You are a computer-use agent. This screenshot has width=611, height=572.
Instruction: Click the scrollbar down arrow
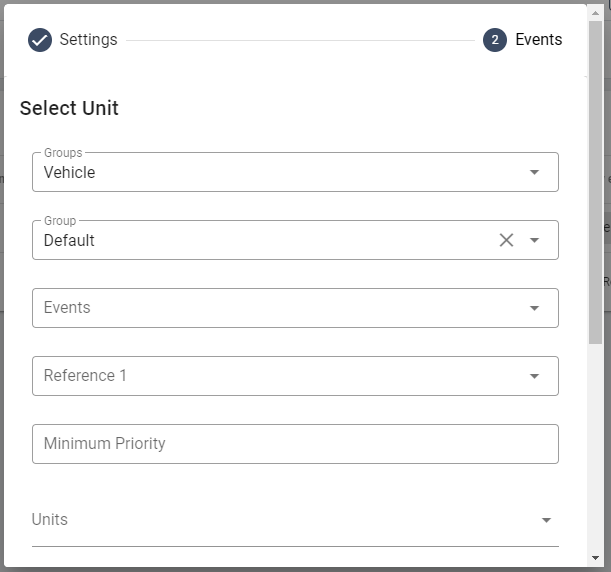[x=596, y=558]
